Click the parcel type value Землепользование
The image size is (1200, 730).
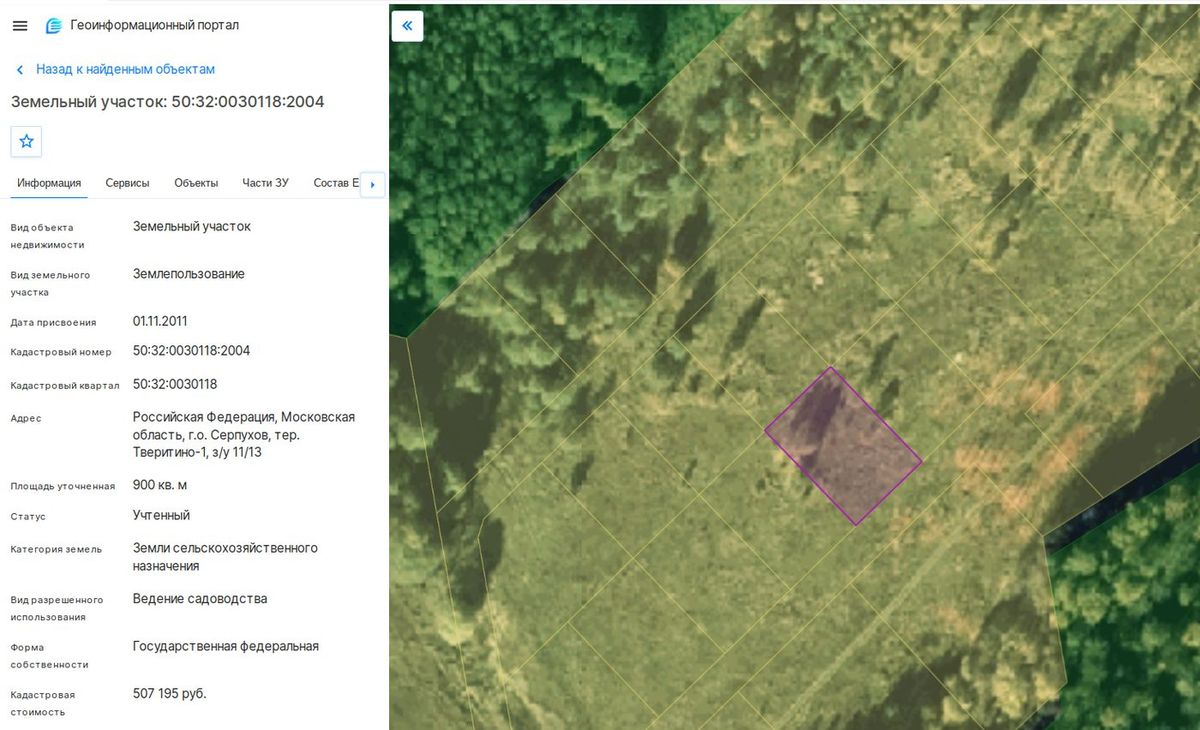pyautogui.click(x=189, y=274)
